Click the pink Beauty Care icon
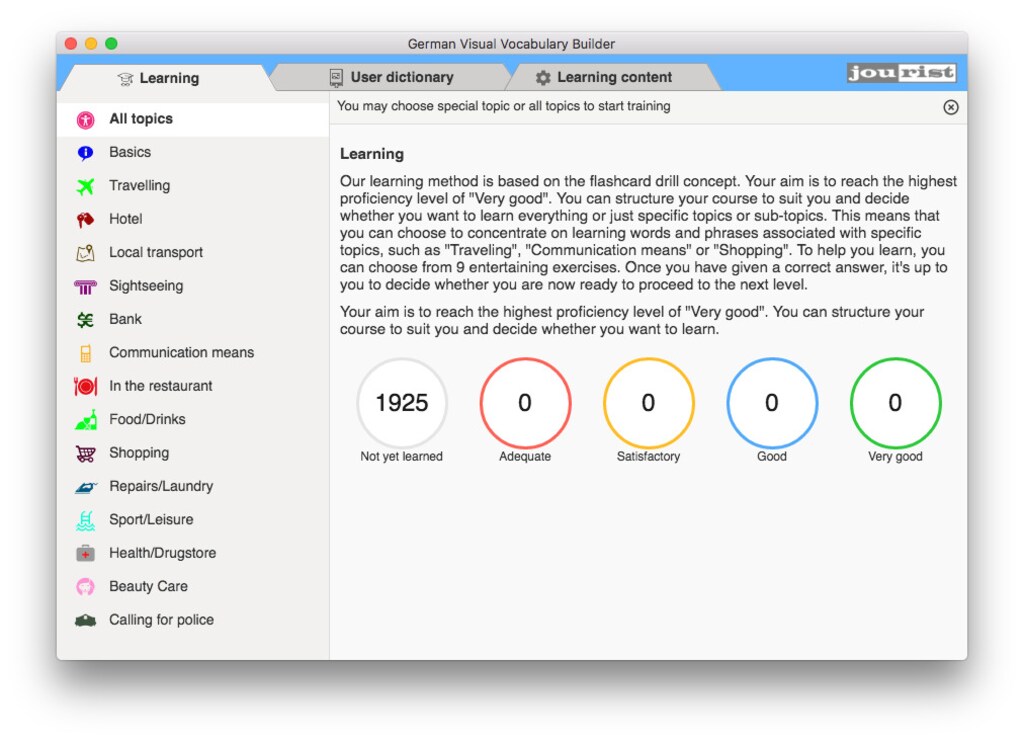Image resolution: width=1024 pixels, height=741 pixels. [x=86, y=587]
